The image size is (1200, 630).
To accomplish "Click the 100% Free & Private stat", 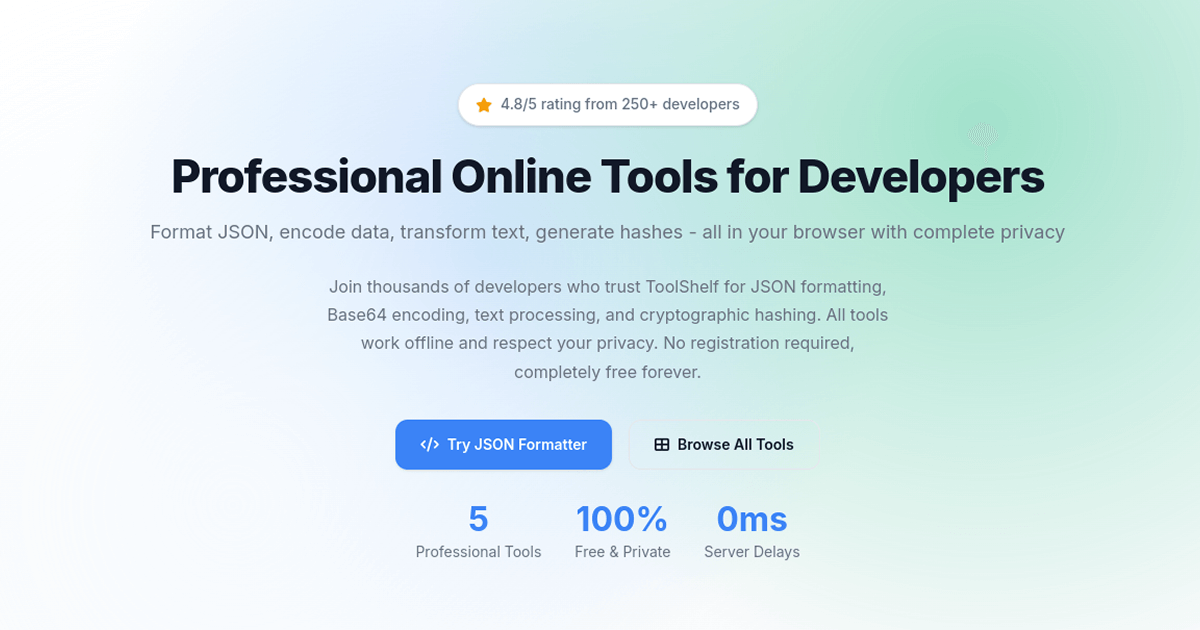I will click(x=622, y=530).
